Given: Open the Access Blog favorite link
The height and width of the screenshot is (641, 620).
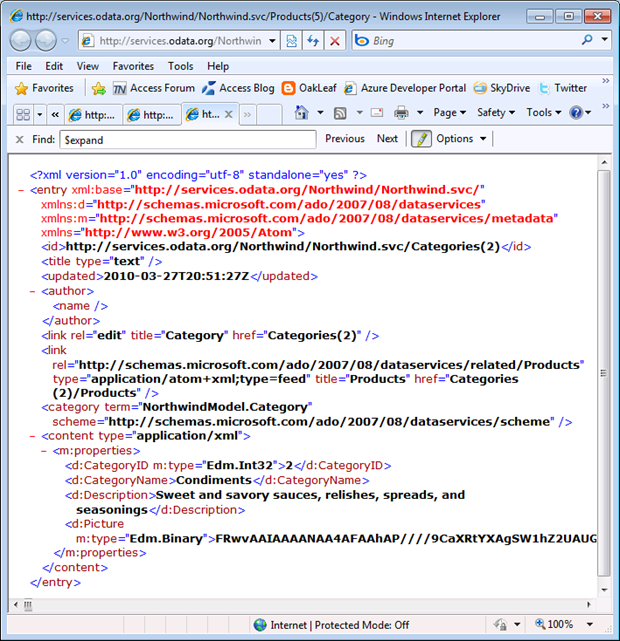Looking at the screenshot, I should coord(238,88).
